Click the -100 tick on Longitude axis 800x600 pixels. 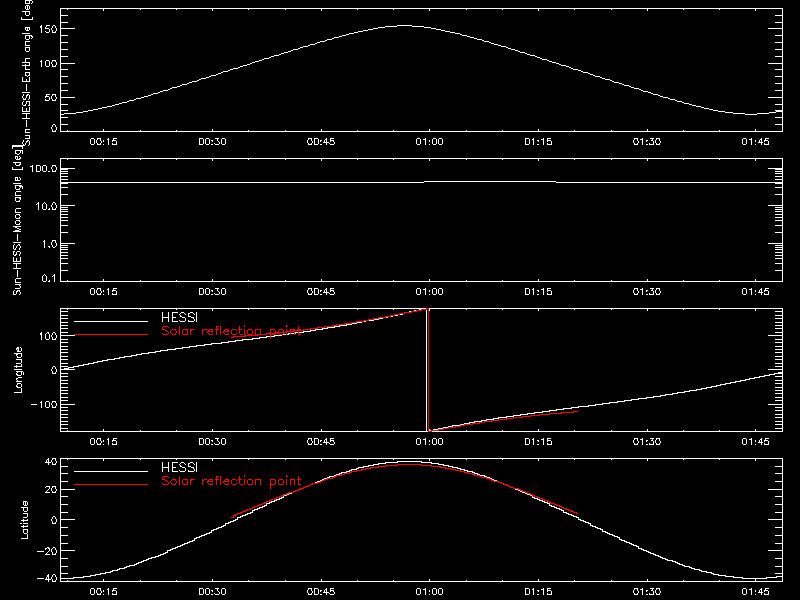pyautogui.click(x=44, y=404)
